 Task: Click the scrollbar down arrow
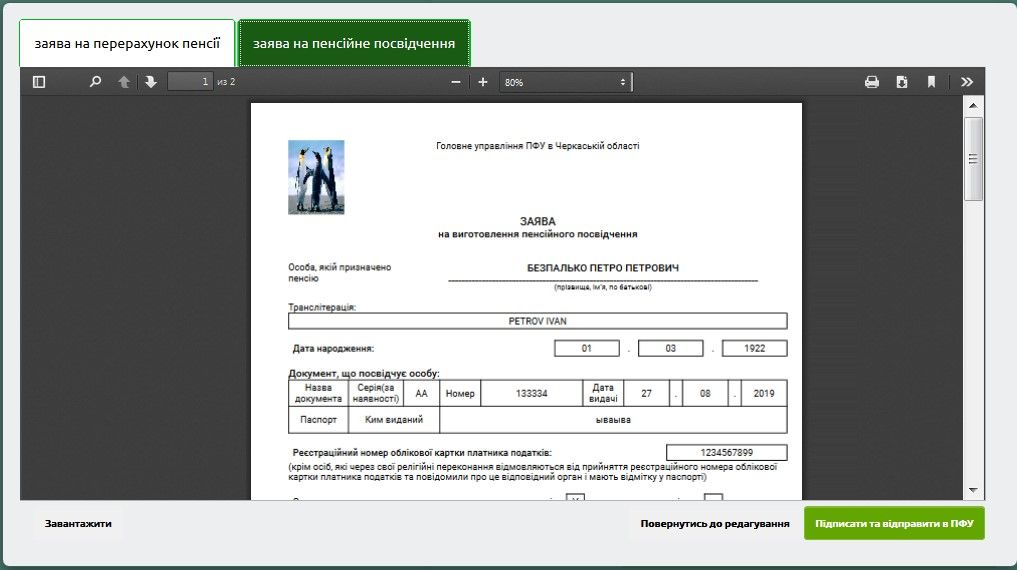click(x=973, y=490)
